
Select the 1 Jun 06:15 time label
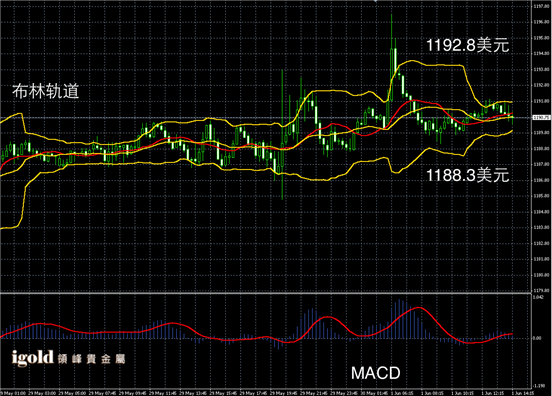click(x=403, y=393)
